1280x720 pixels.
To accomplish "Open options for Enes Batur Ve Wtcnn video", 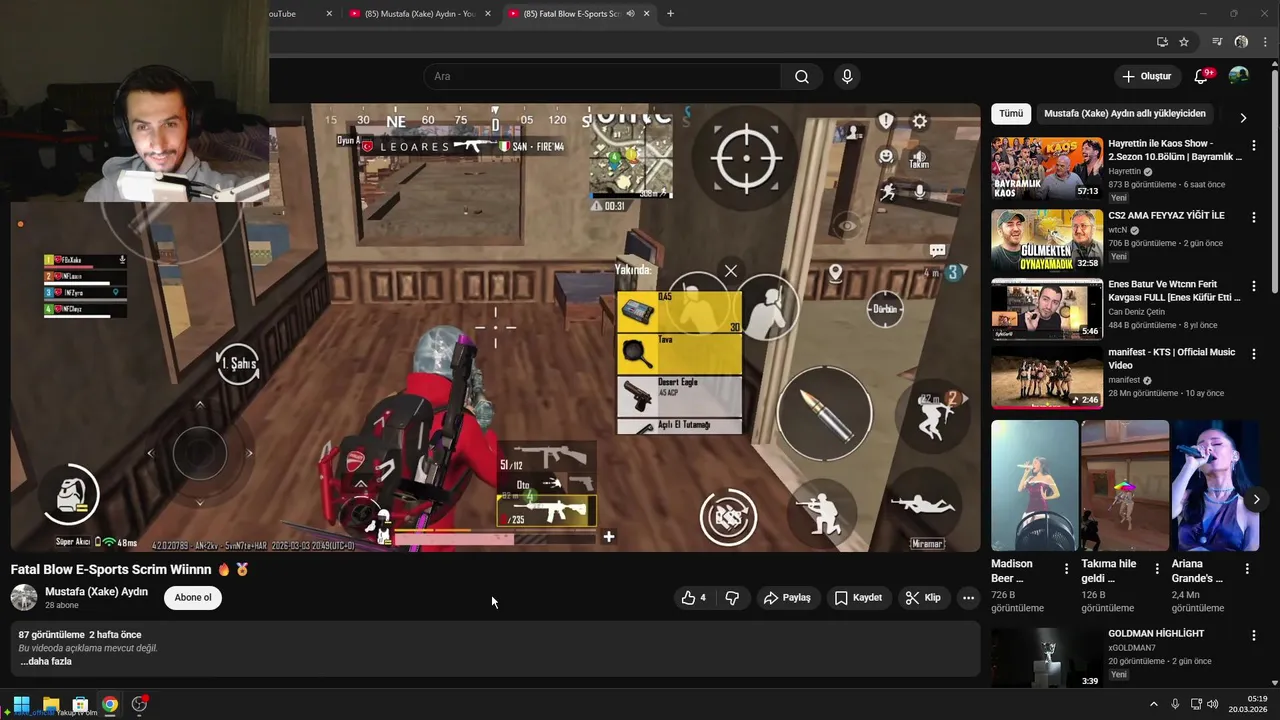I will click(x=1254, y=286).
